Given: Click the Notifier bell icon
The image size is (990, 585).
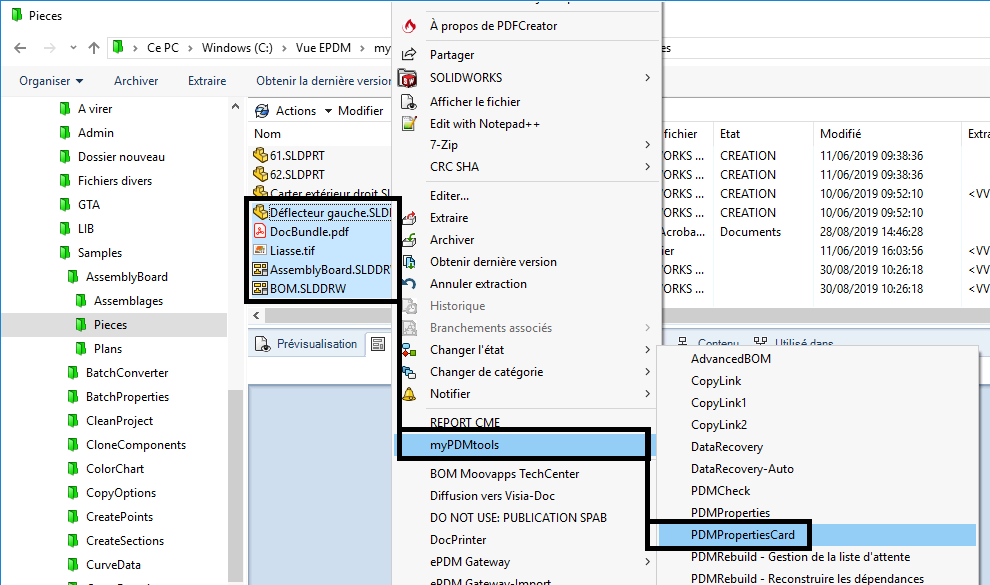Looking at the screenshot, I should [408, 394].
